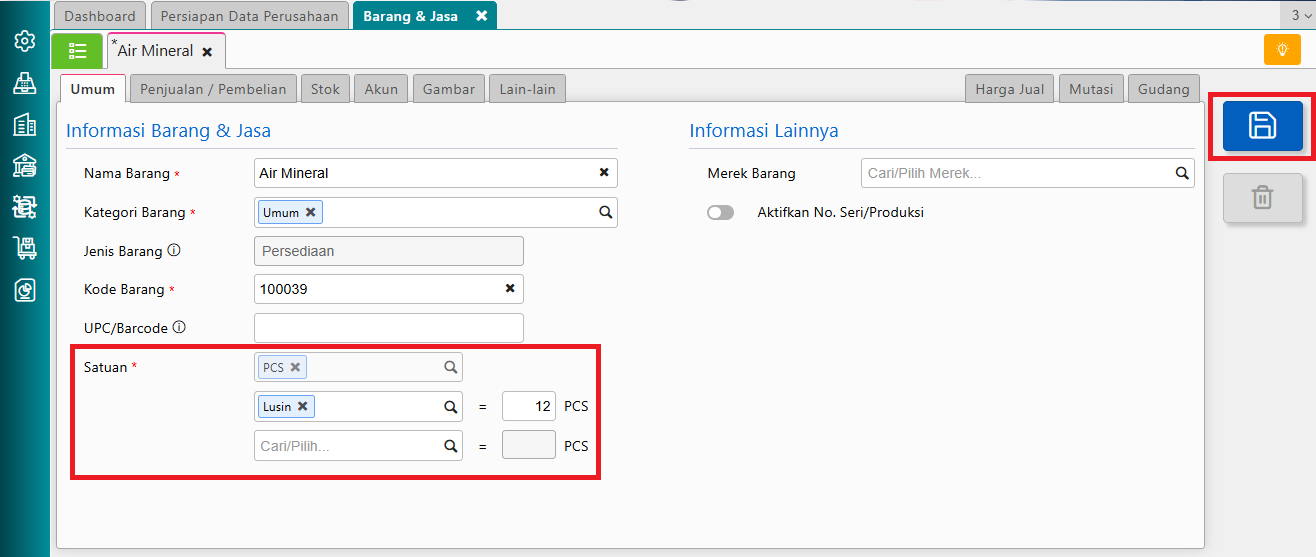1316x557 pixels.
Task: Remove the PCS unit tag
Action: (295, 367)
